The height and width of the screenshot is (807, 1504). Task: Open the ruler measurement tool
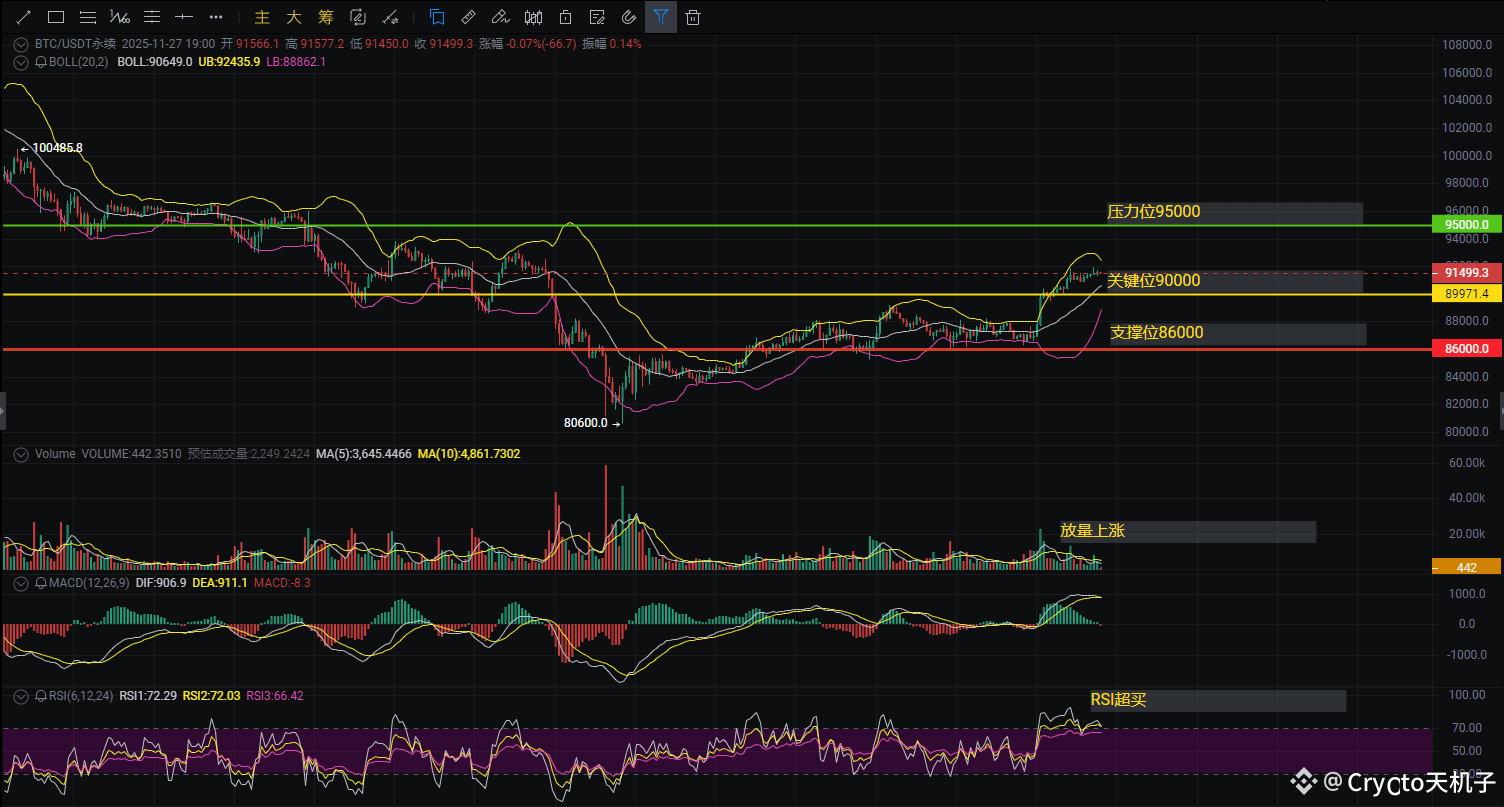click(468, 17)
